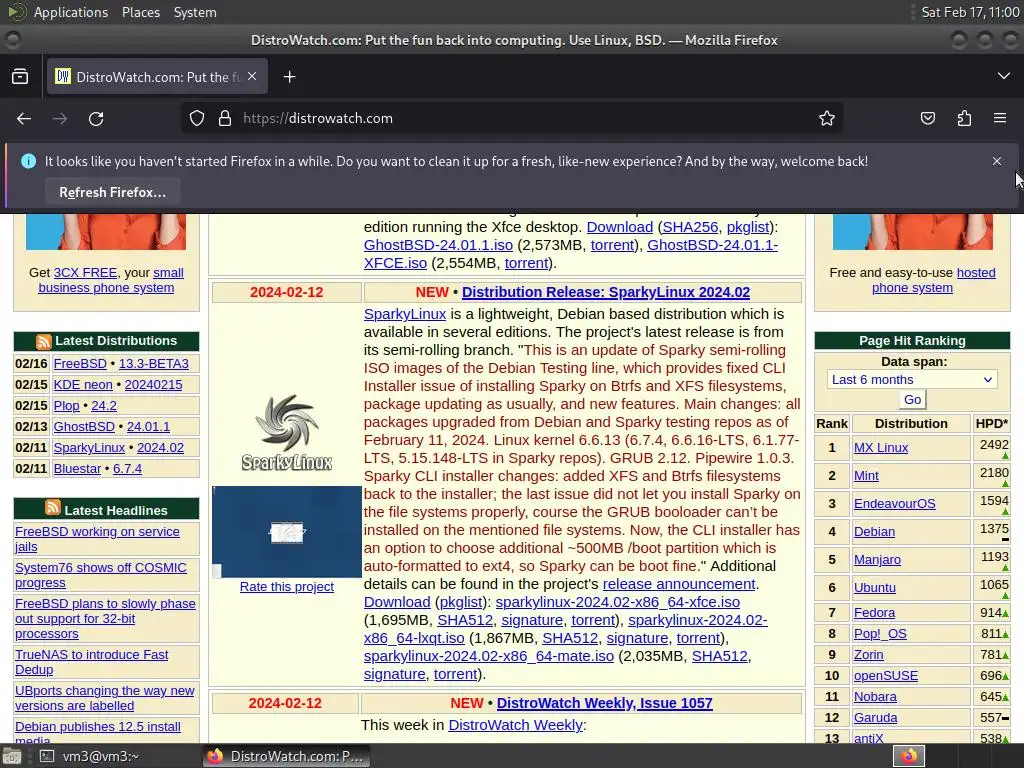
Task: Open the Manjaro ranking link
Action: coord(877,560)
